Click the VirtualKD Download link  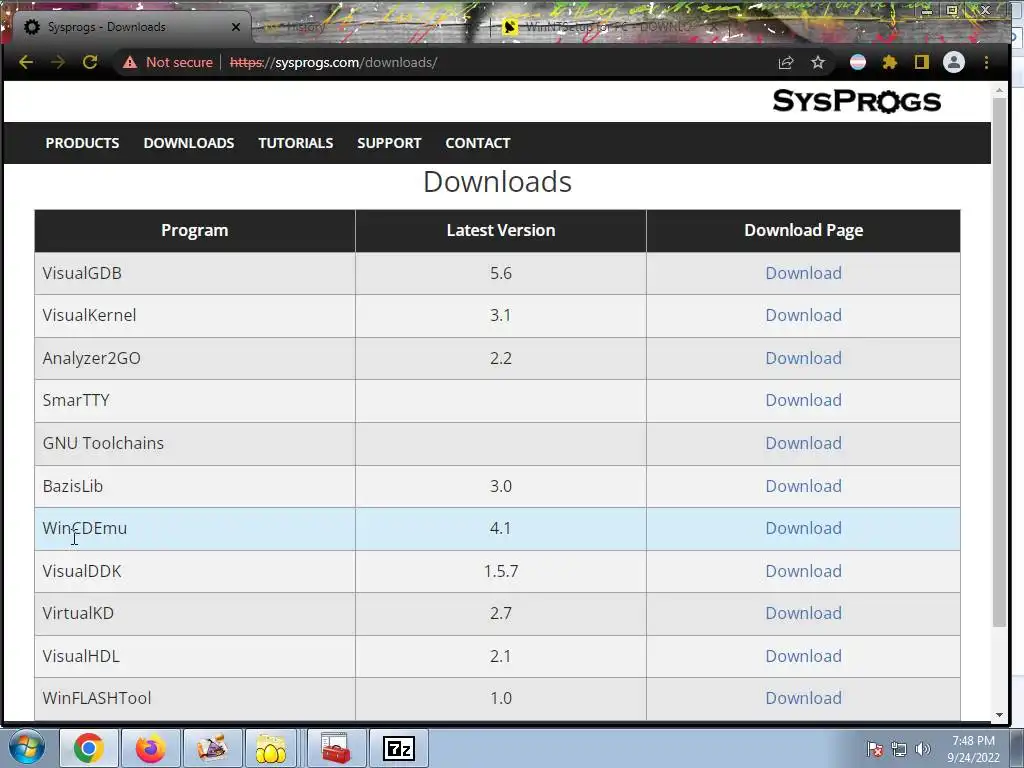click(x=803, y=613)
